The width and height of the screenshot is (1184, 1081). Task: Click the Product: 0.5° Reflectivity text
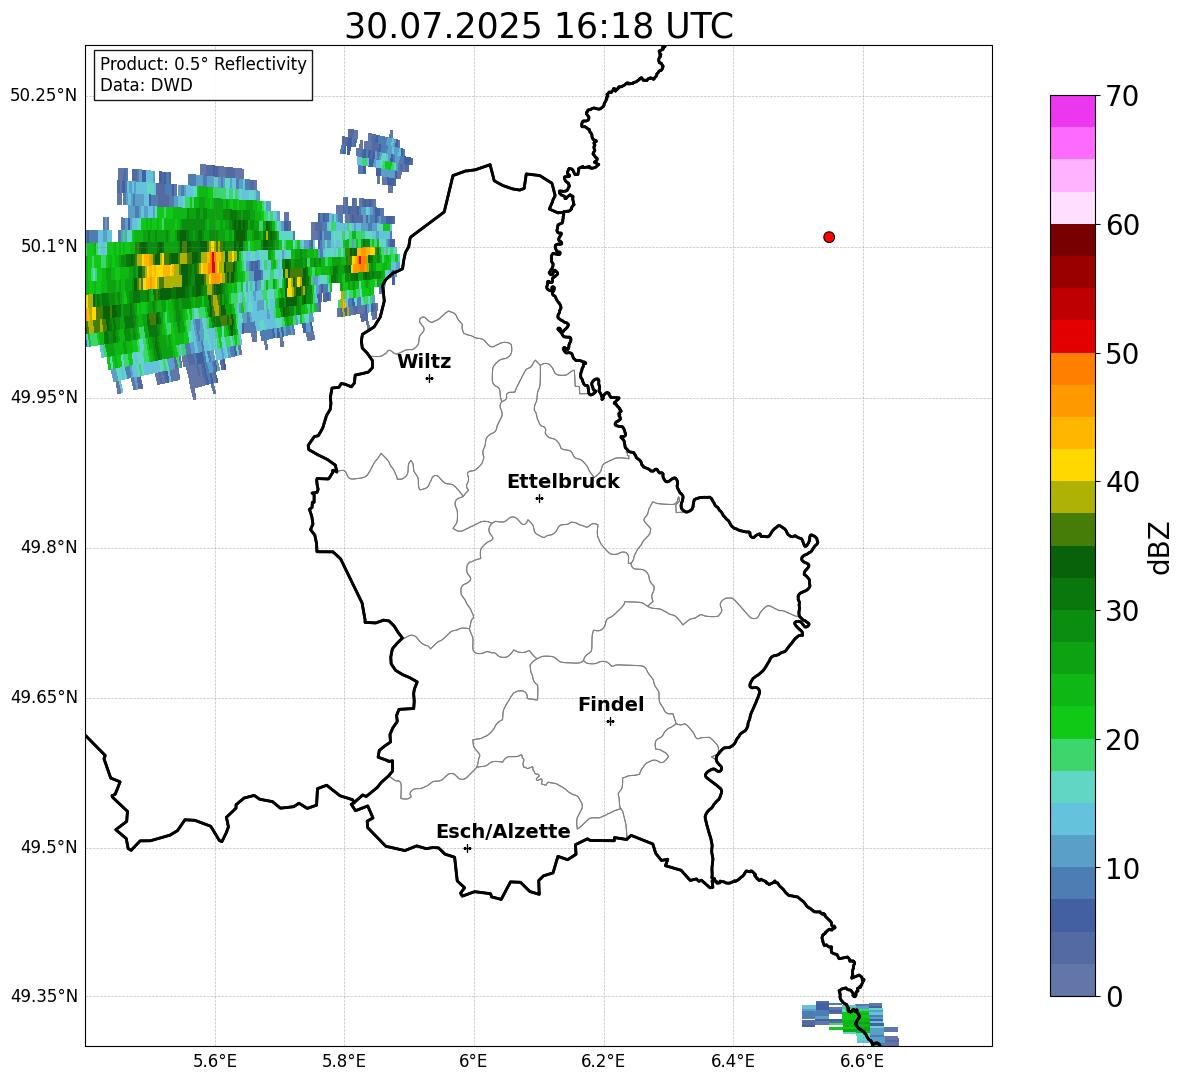[x=203, y=64]
